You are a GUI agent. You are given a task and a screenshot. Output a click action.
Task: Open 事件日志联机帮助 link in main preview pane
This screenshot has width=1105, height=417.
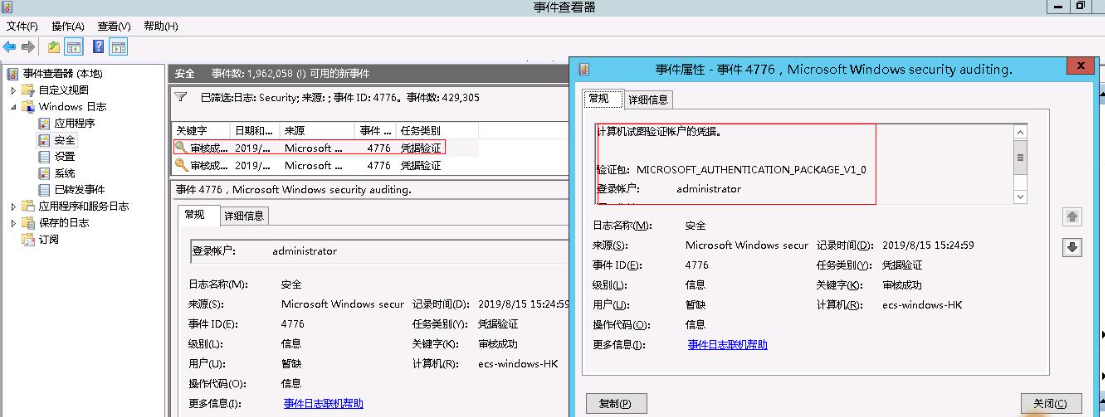[x=323, y=404]
